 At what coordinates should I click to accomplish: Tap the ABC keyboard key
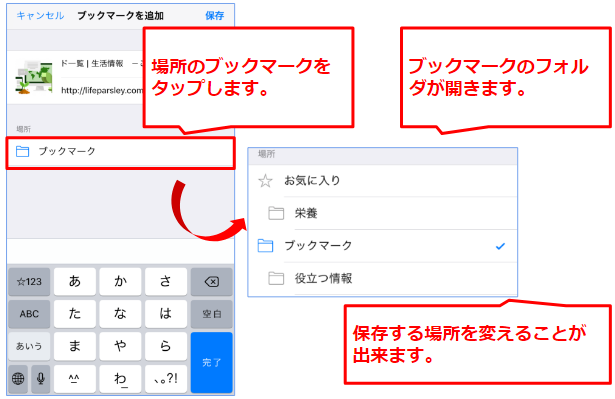[29, 314]
